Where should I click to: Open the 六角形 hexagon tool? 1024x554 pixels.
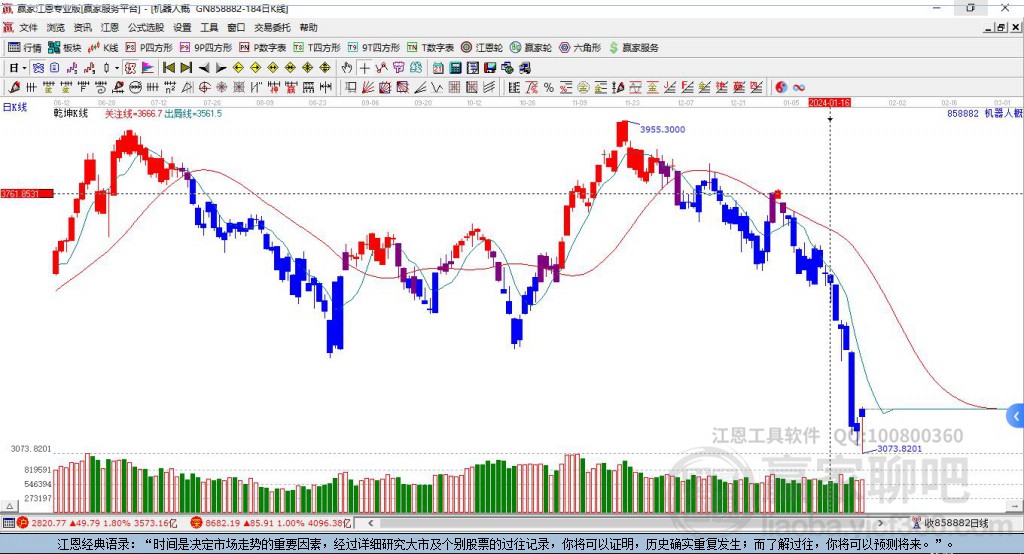pyautogui.click(x=580, y=48)
